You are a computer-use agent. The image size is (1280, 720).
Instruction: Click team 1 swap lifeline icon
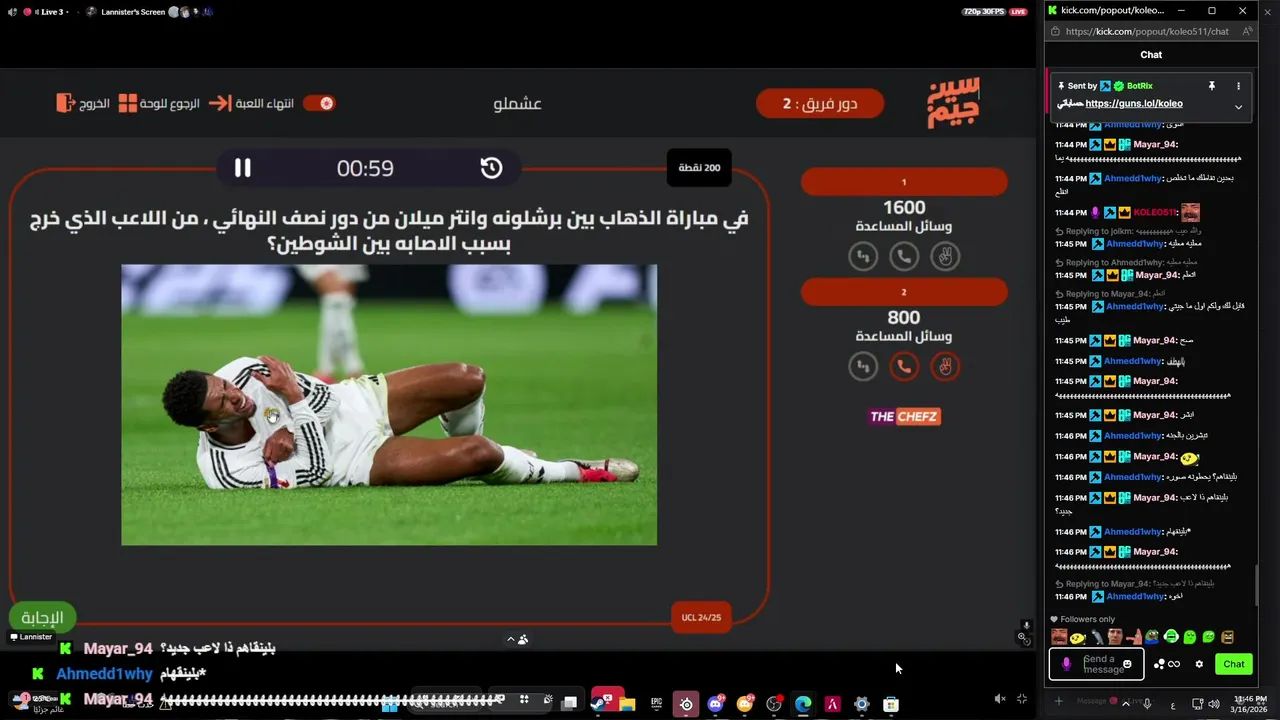pos(863,257)
